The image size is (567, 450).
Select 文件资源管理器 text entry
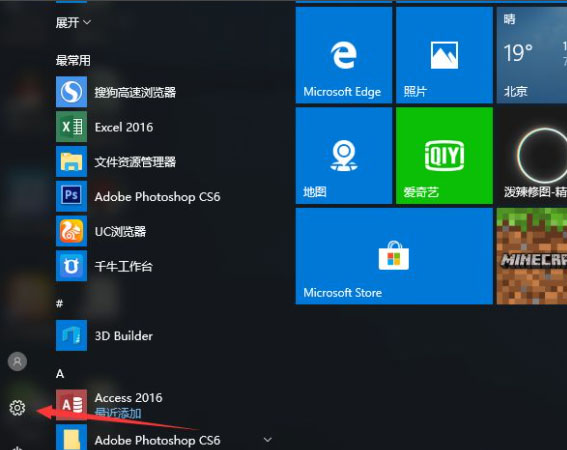tap(135, 162)
